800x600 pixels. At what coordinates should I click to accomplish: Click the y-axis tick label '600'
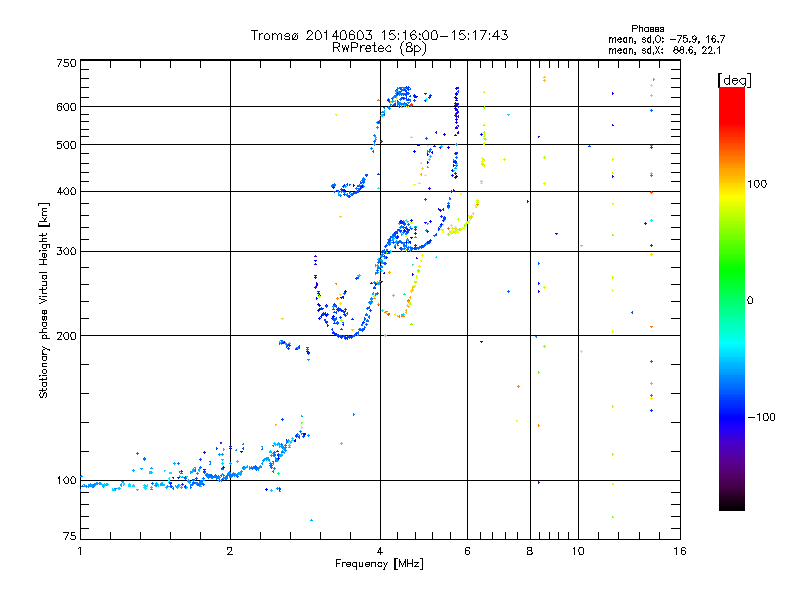coord(67,107)
